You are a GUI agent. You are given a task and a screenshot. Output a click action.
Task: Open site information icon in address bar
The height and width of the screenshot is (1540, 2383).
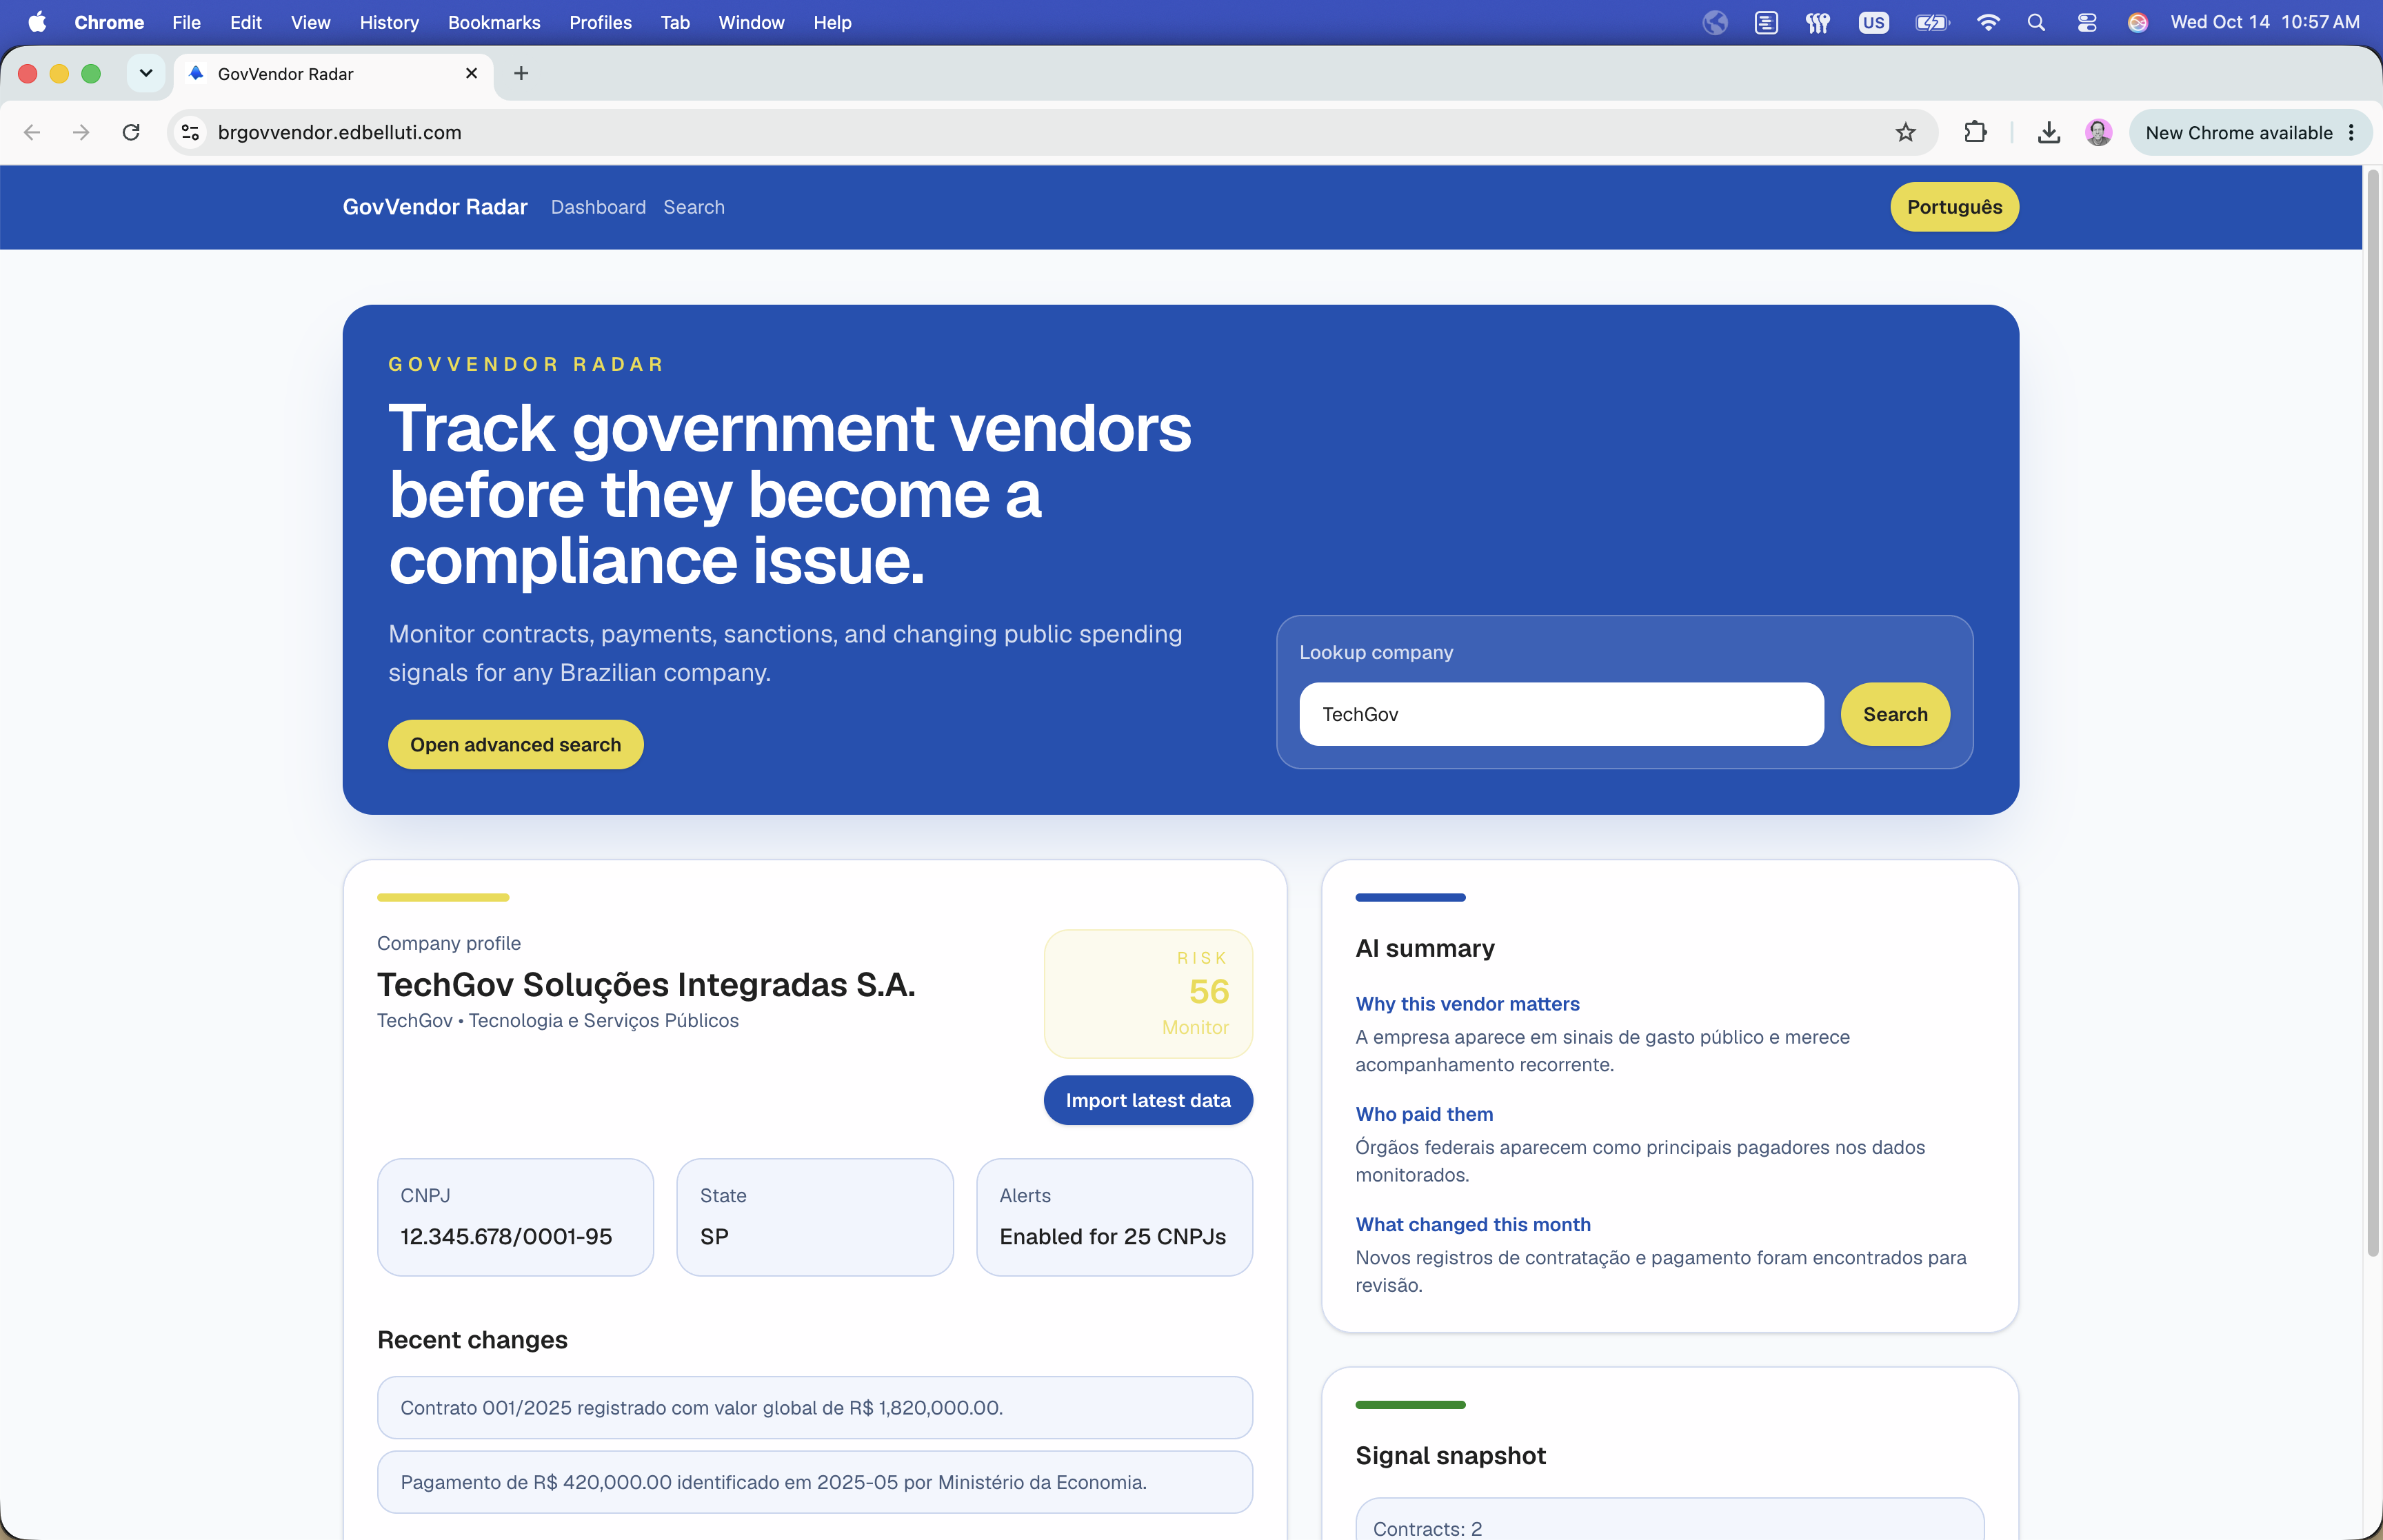coord(191,132)
